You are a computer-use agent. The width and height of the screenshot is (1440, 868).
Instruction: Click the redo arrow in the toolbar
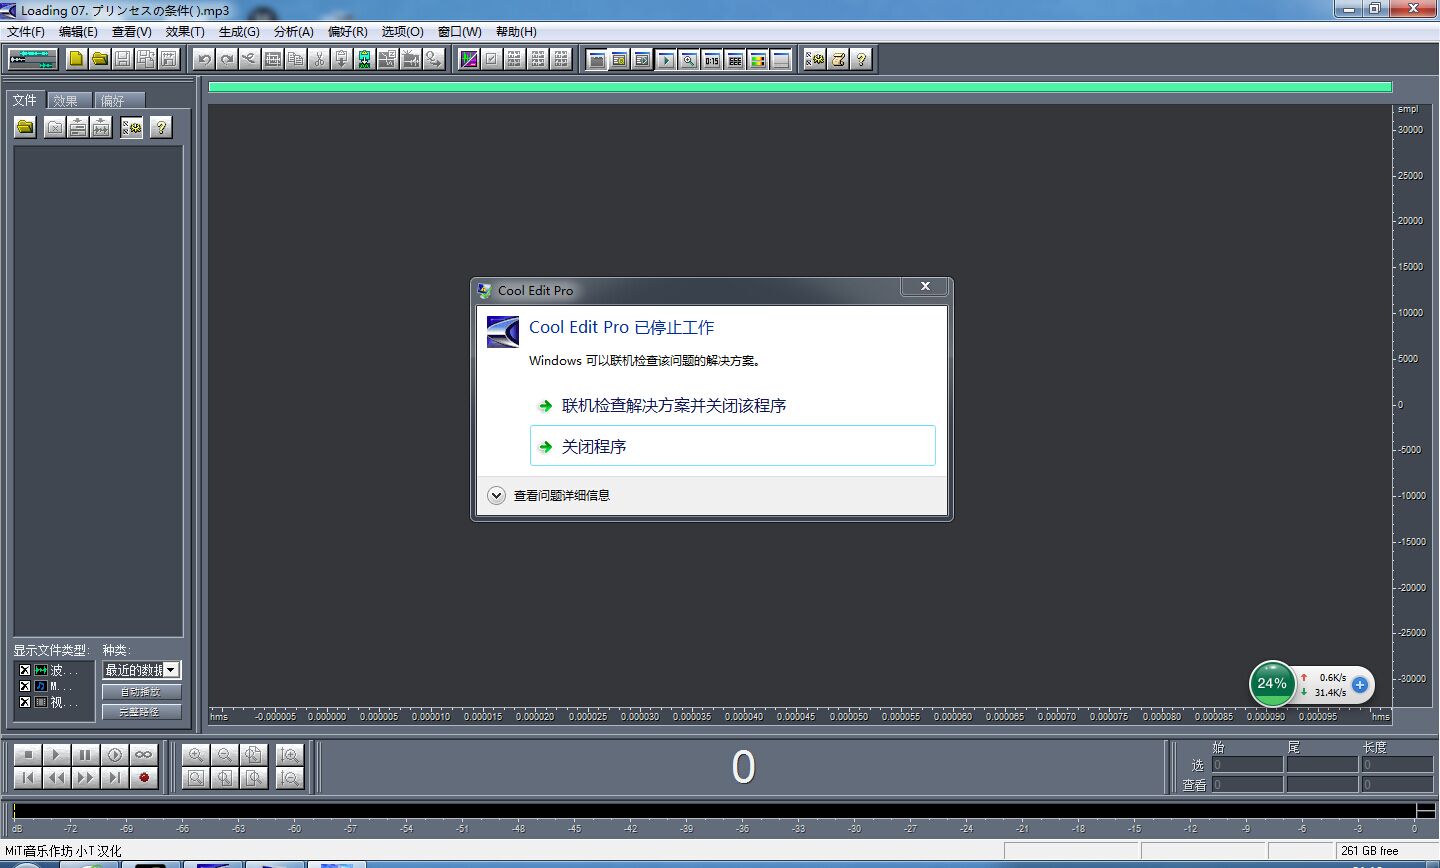227,59
